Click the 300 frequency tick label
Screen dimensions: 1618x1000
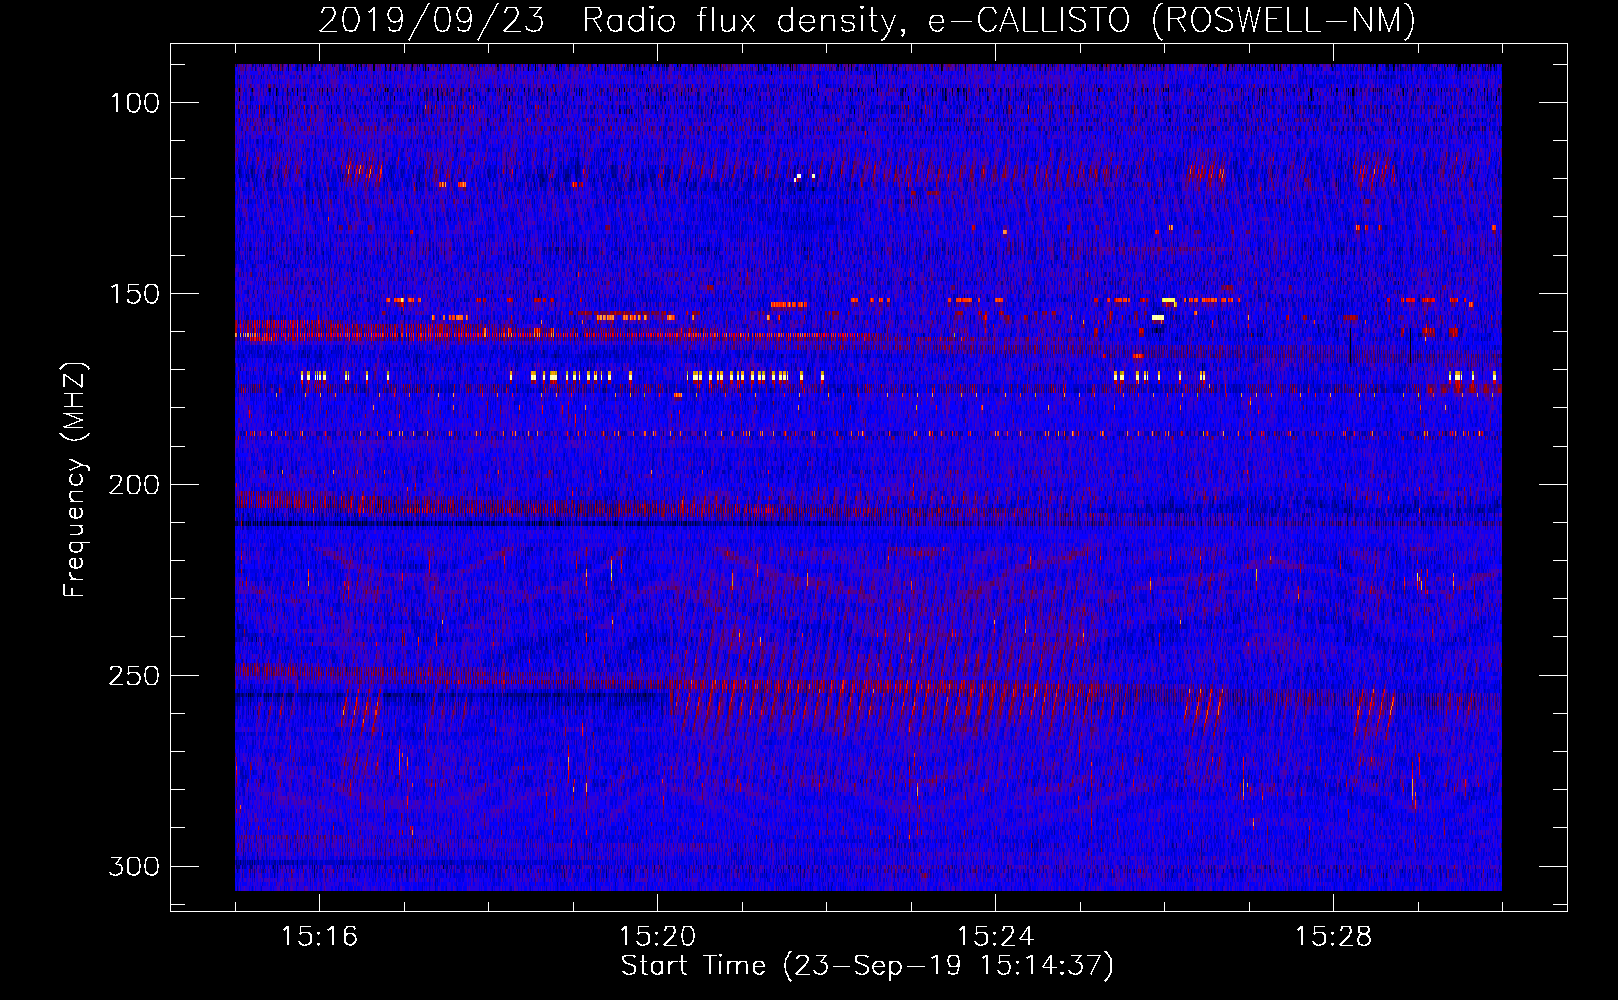click(134, 866)
